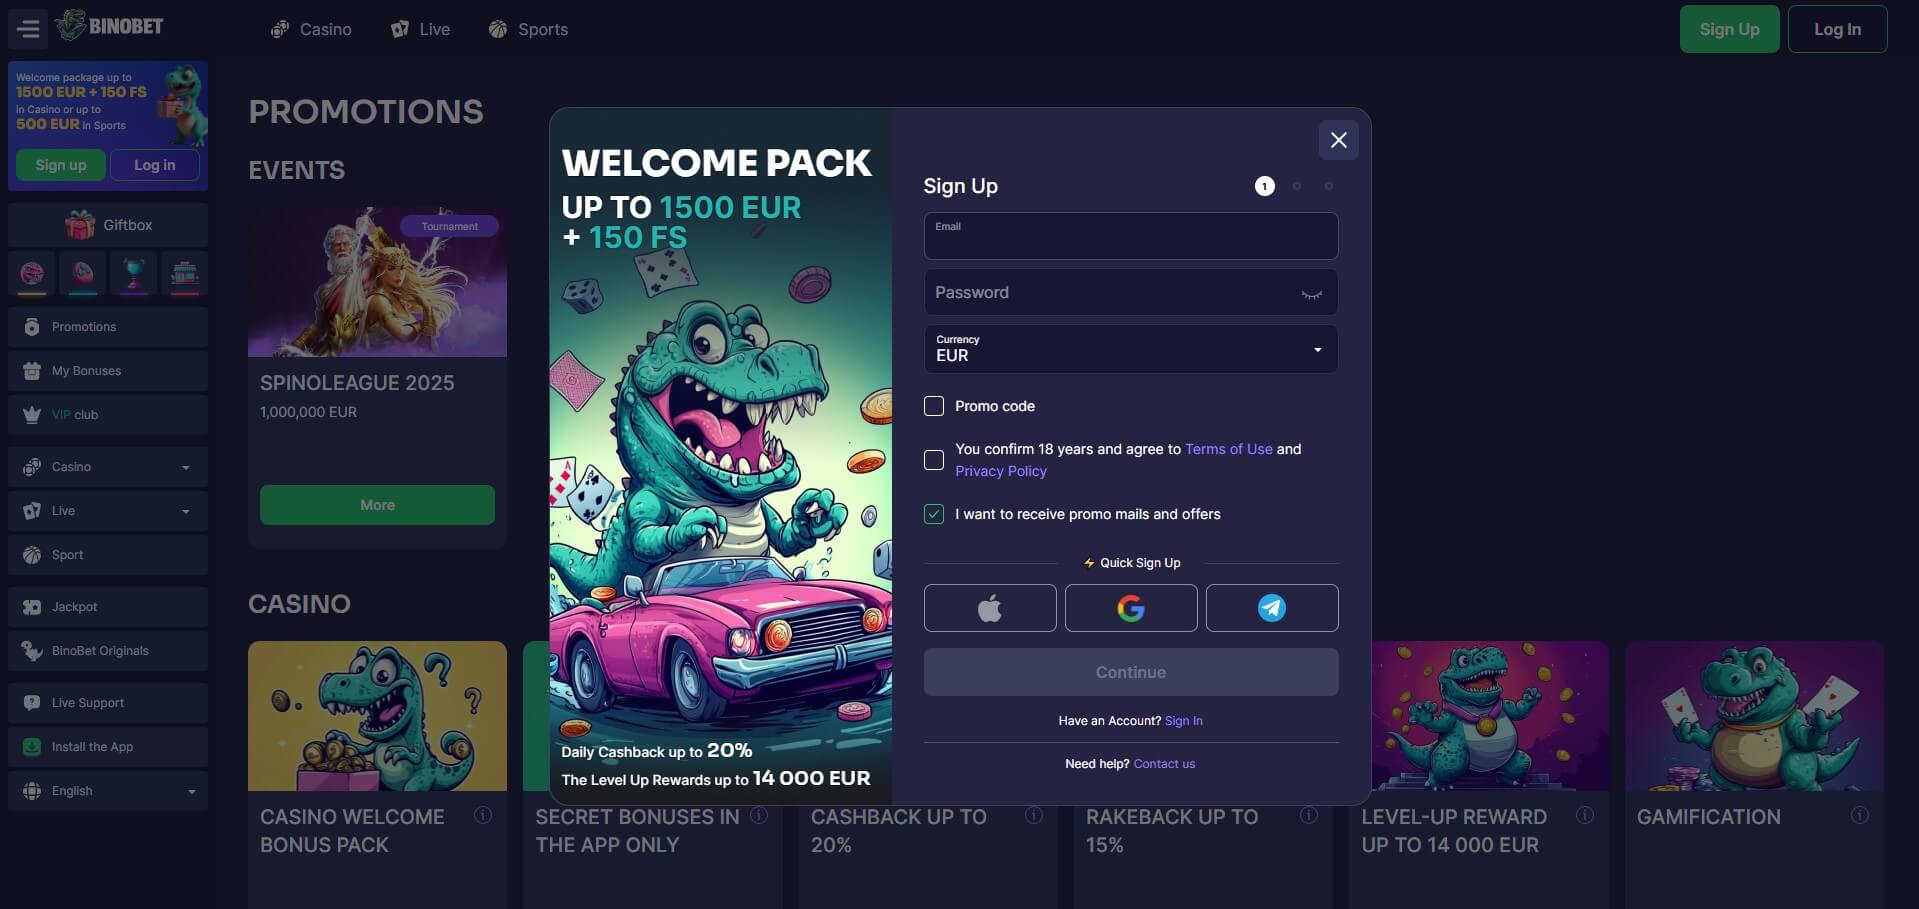Click the Sign In link
1919x909 pixels.
pyautogui.click(x=1184, y=721)
